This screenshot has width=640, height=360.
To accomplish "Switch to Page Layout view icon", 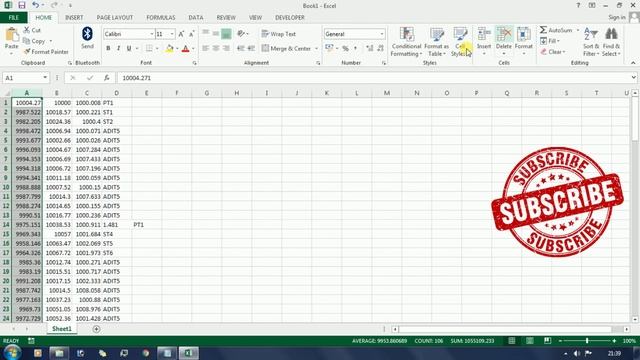I will 529,341.
